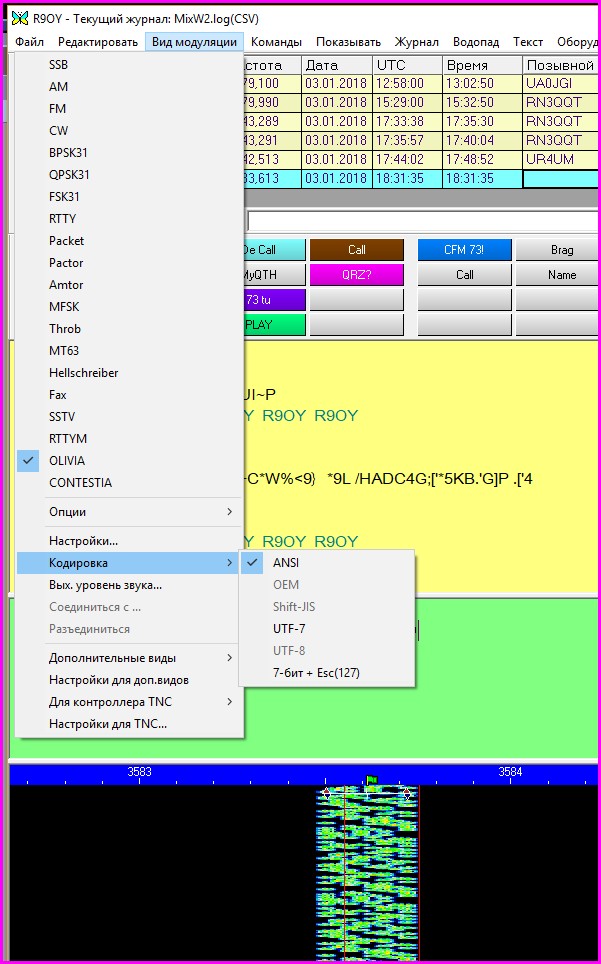
Task: Open the Файл menu
Action: (29, 42)
